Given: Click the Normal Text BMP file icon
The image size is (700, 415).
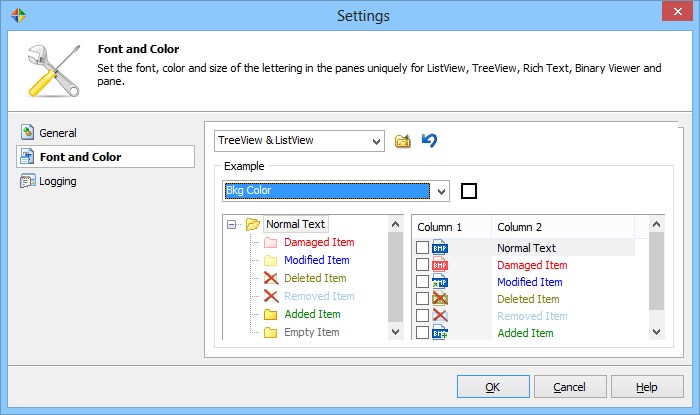Looking at the screenshot, I should tap(440, 248).
